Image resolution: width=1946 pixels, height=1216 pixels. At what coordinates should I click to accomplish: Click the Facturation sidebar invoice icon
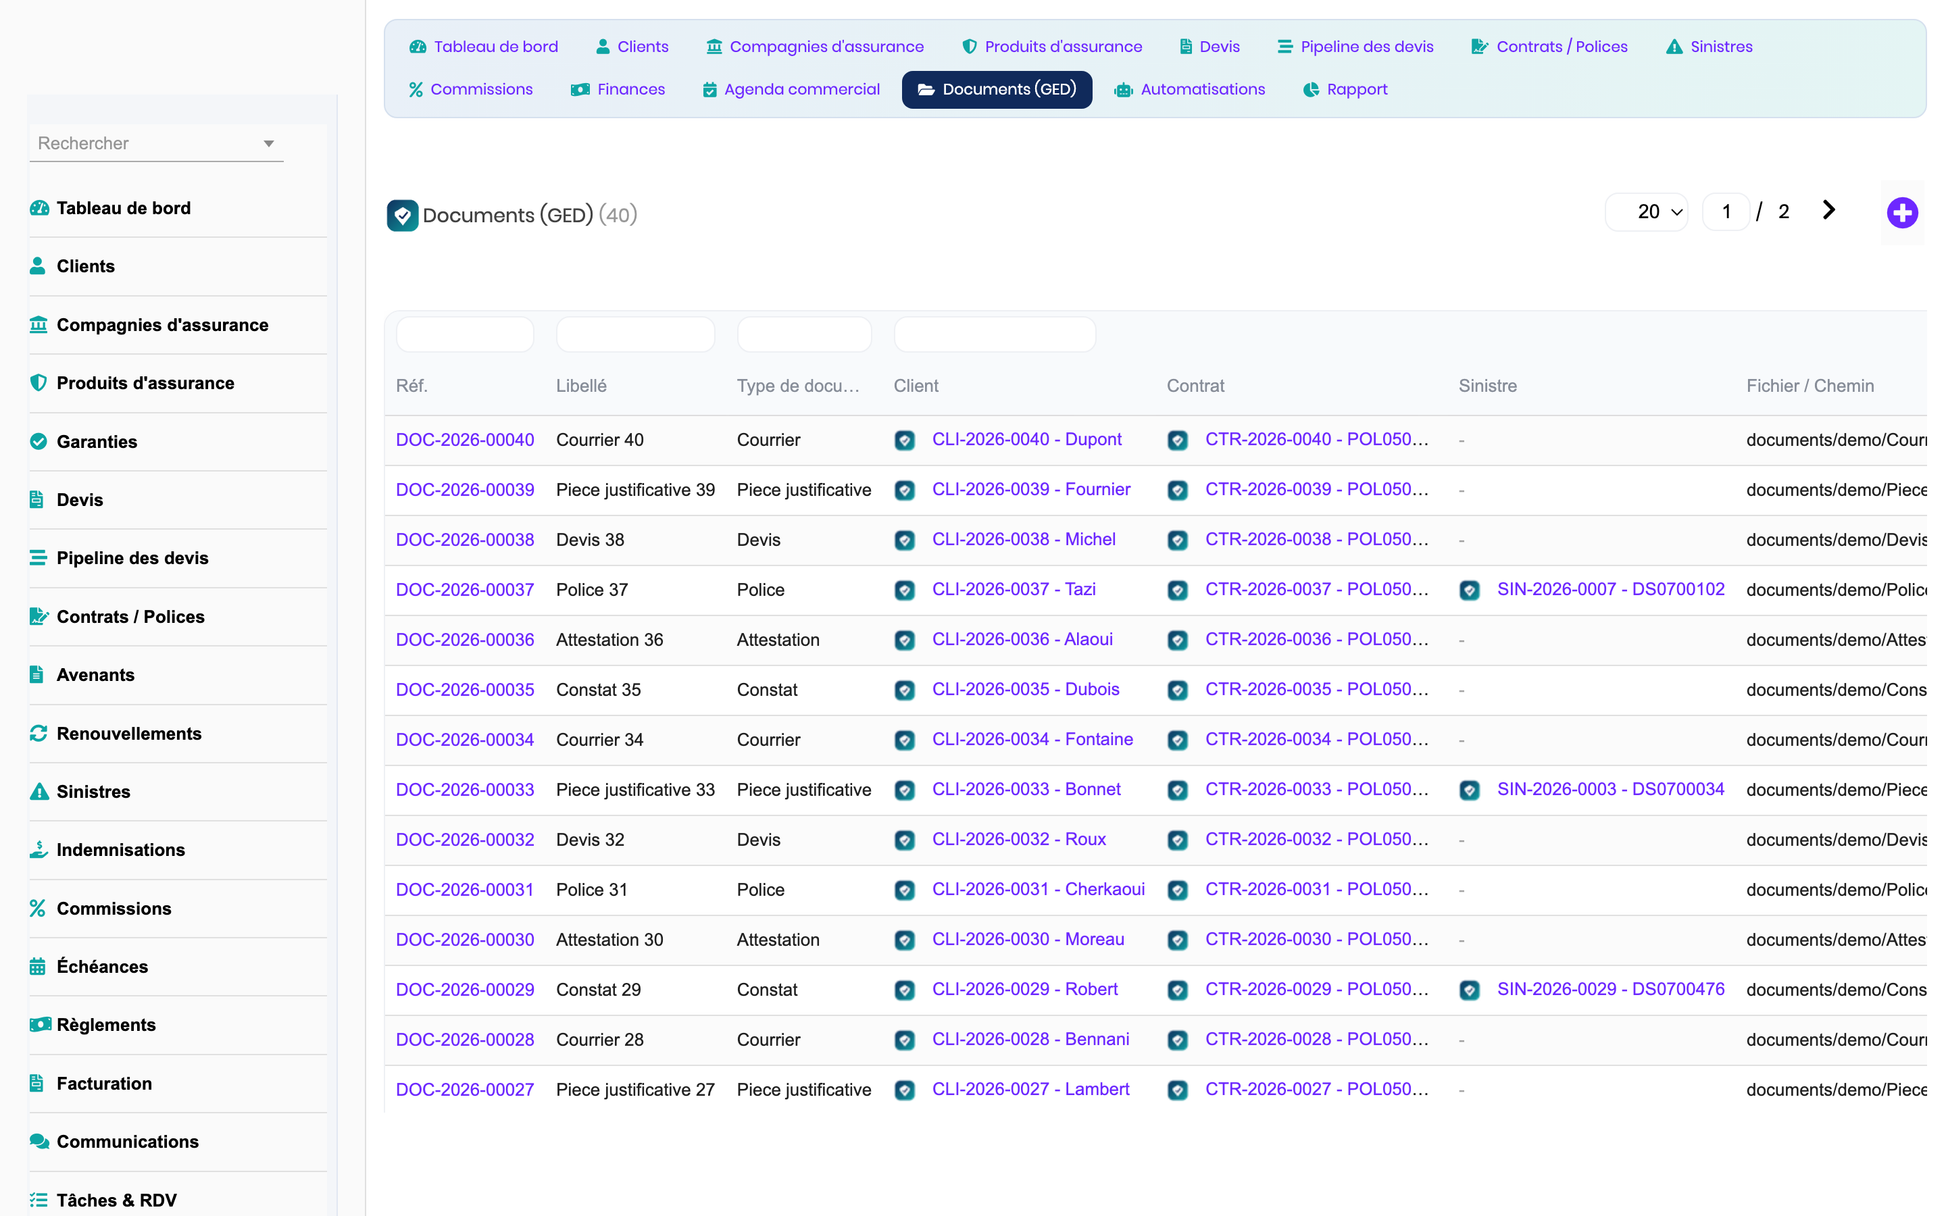click(37, 1083)
